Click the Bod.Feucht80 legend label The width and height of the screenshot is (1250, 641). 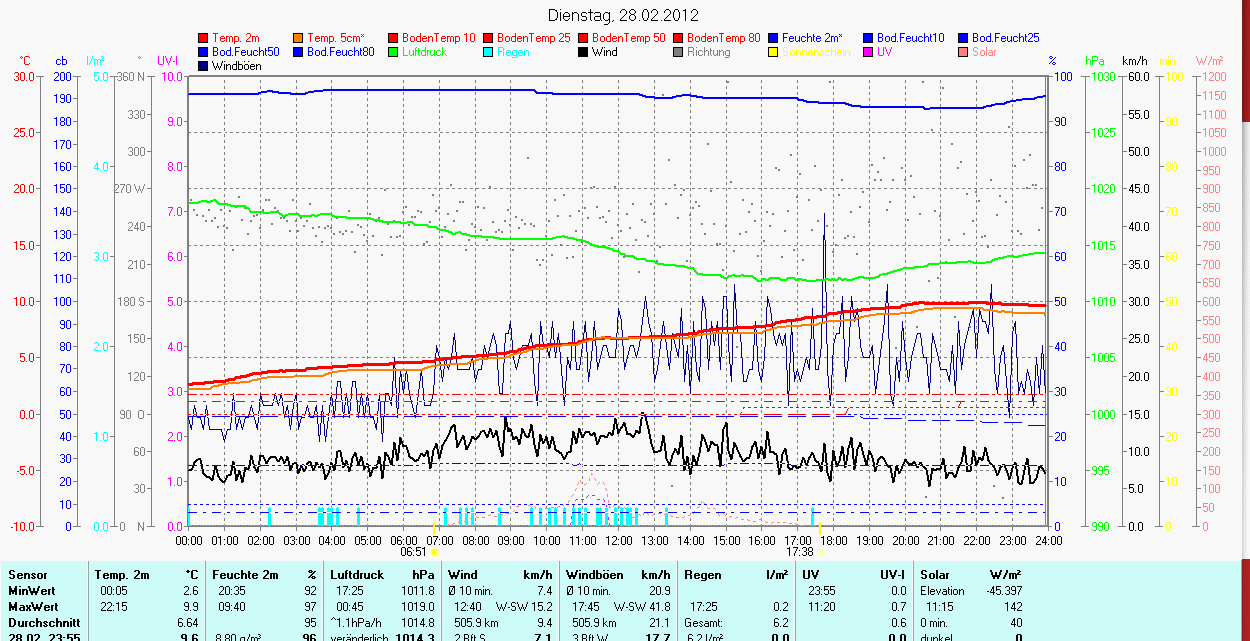tap(340, 52)
